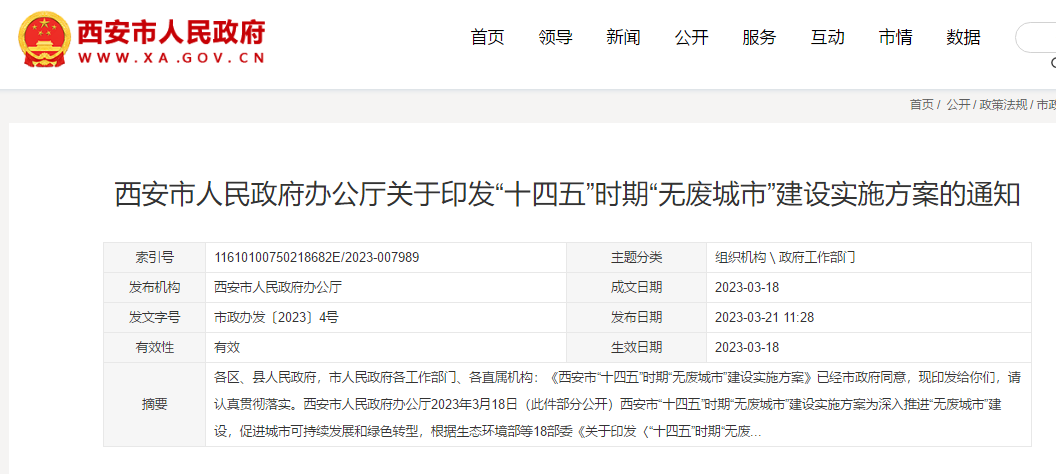This screenshot has width=1056, height=474.
Task: Open 首页 in the main navigation bar
Action: tap(487, 38)
